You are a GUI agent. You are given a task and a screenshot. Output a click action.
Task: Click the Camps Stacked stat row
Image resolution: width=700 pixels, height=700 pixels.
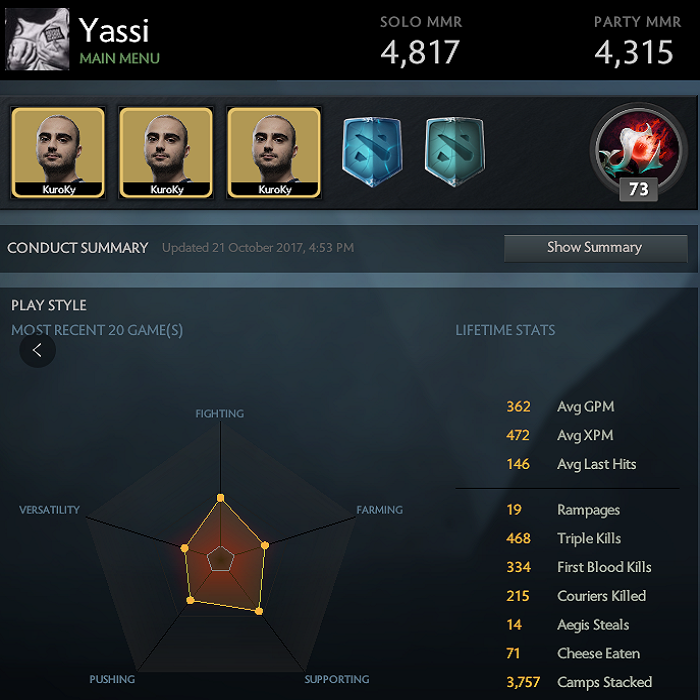pyautogui.click(x=579, y=682)
